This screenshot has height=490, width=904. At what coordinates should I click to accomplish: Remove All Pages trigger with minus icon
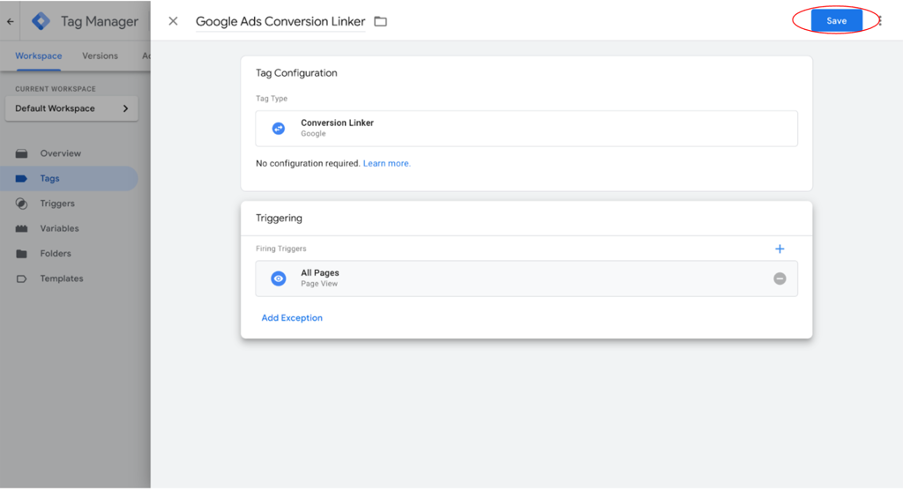coord(780,278)
